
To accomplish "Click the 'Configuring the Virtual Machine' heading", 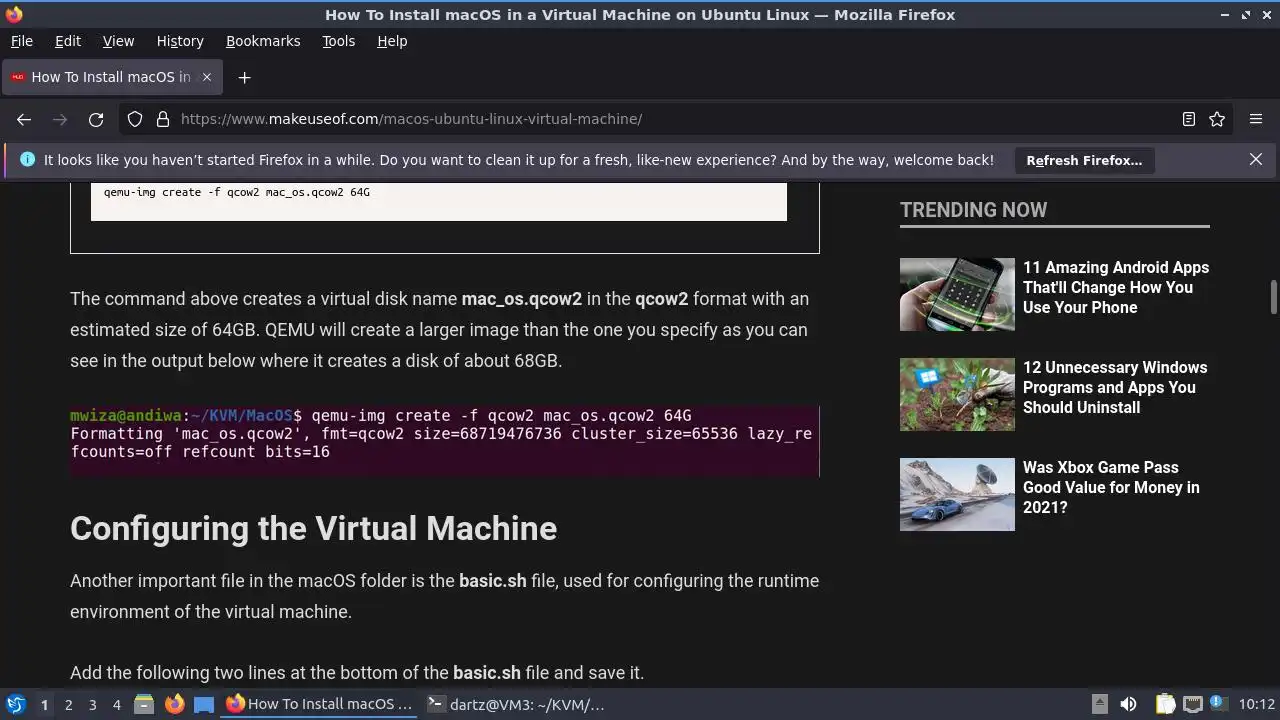I will pos(313,528).
